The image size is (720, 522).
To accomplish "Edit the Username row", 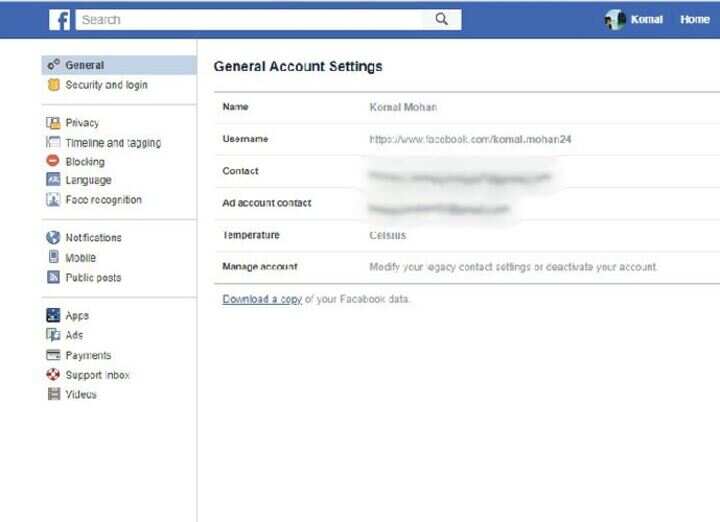I will [467, 139].
